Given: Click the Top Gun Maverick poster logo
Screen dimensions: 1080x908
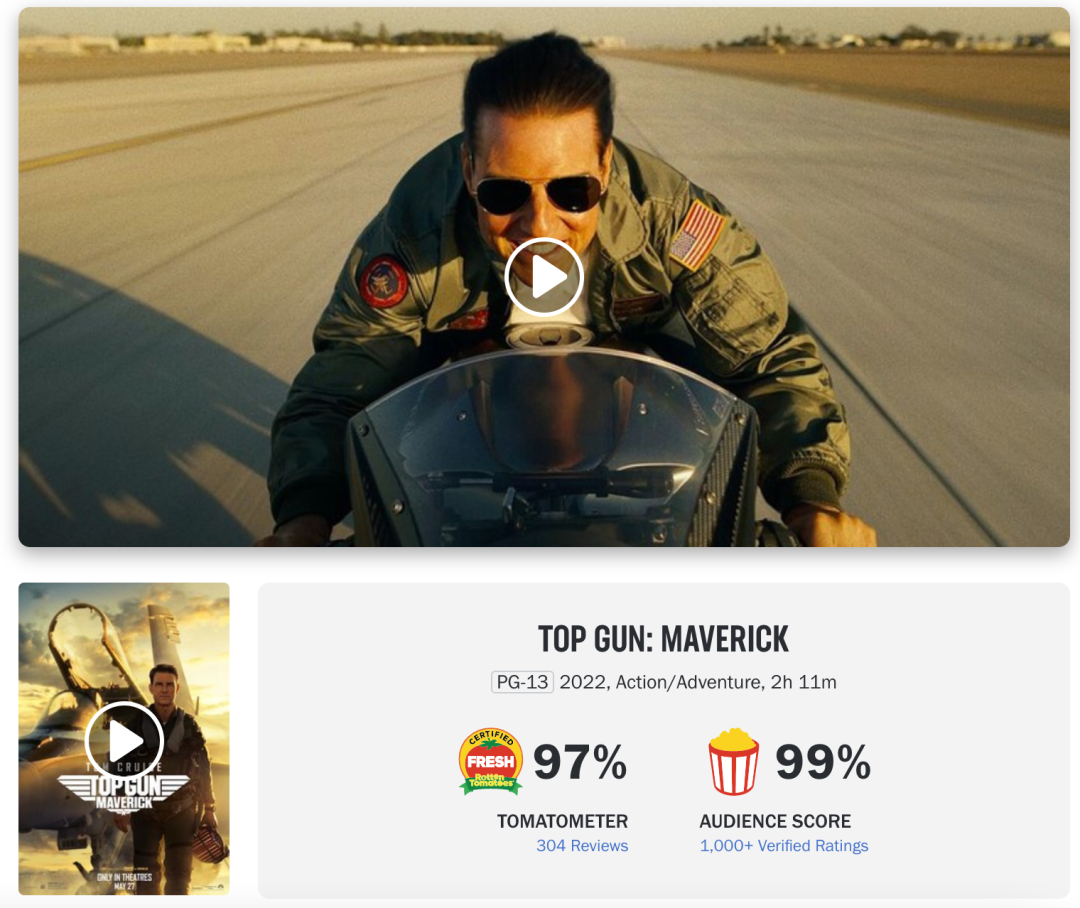Looking at the screenshot, I should pos(124,792).
